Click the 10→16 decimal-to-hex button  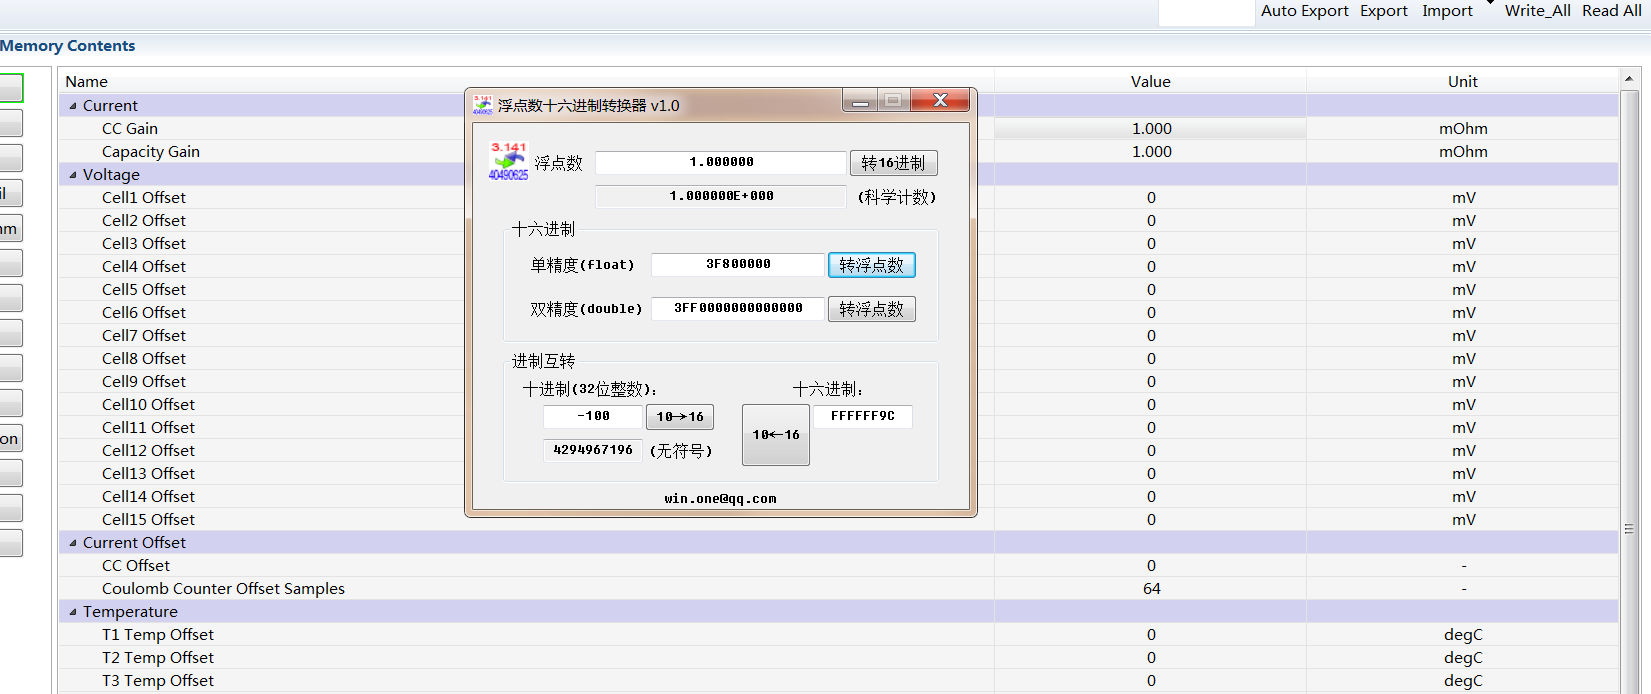click(680, 417)
